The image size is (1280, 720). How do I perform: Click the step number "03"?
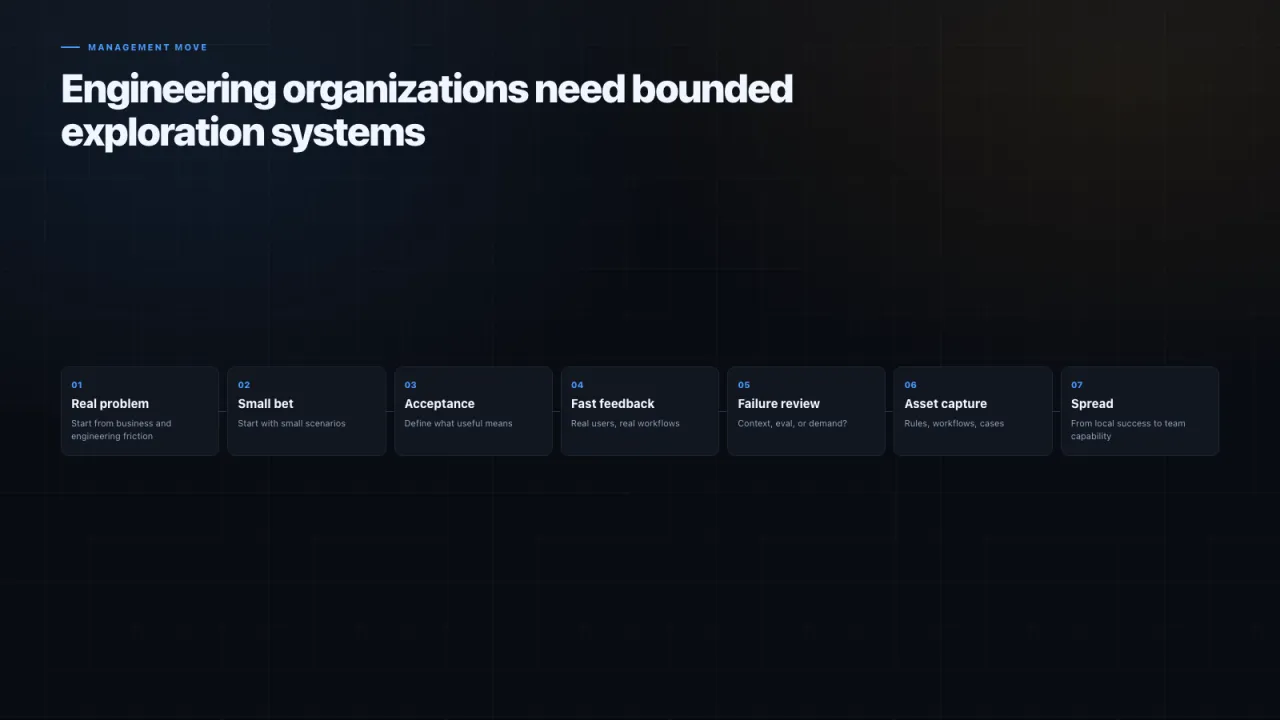pos(410,385)
